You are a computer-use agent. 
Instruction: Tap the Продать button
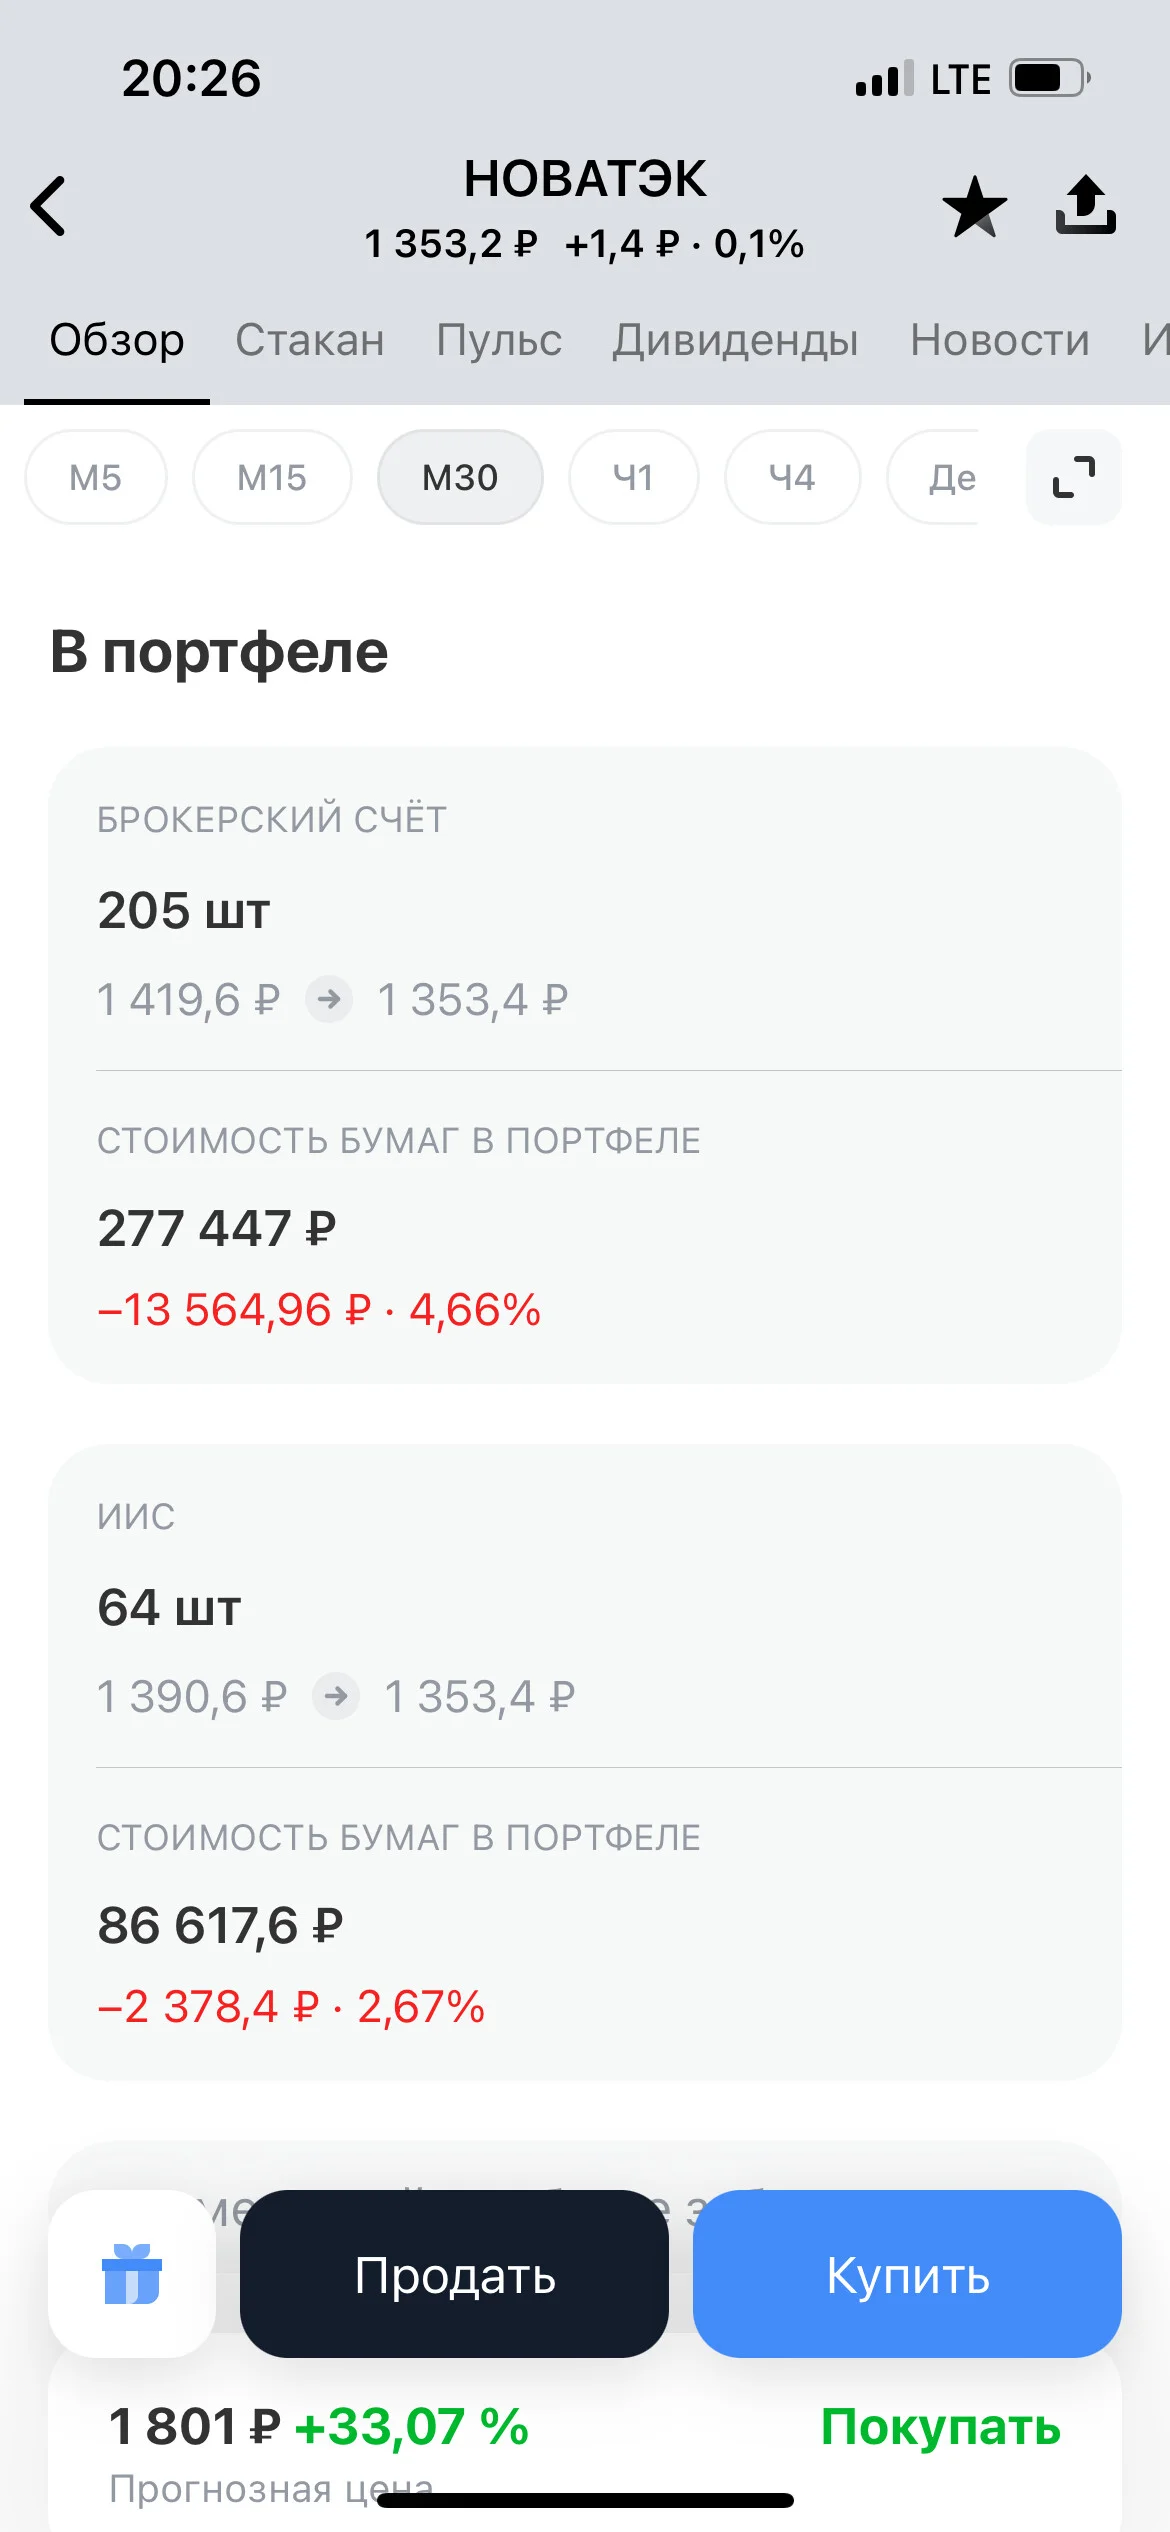pyautogui.click(x=455, y=2273)
